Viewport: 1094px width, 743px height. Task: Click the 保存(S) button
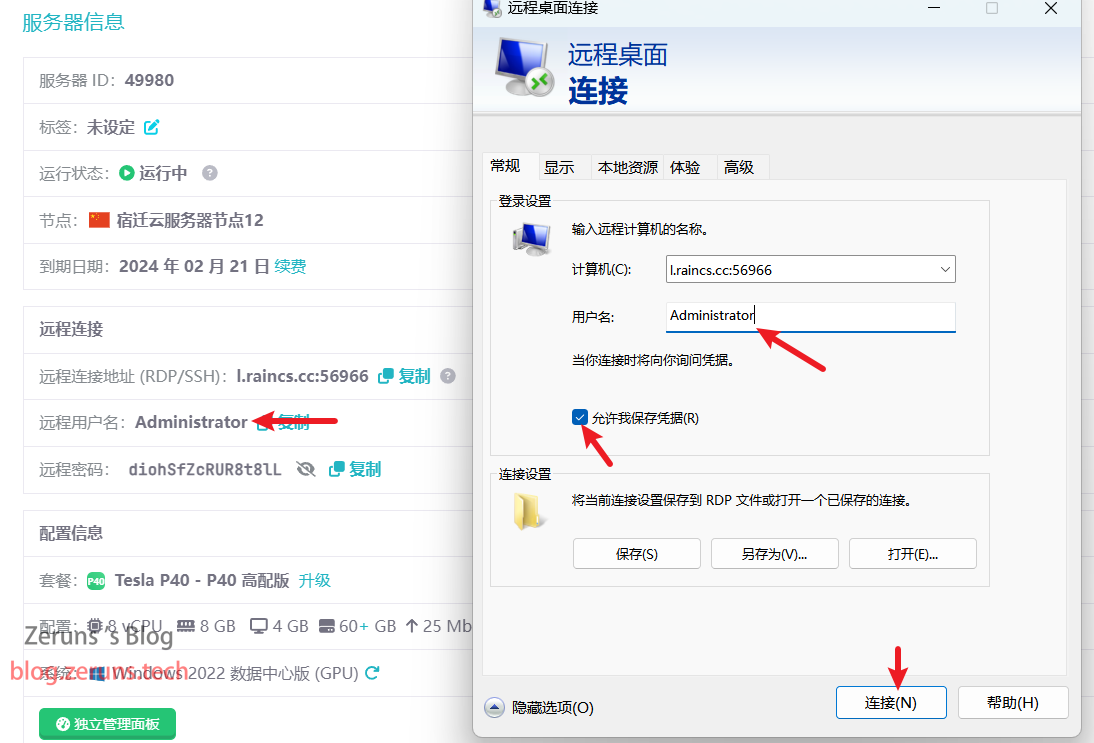click(x=636, y=554)
